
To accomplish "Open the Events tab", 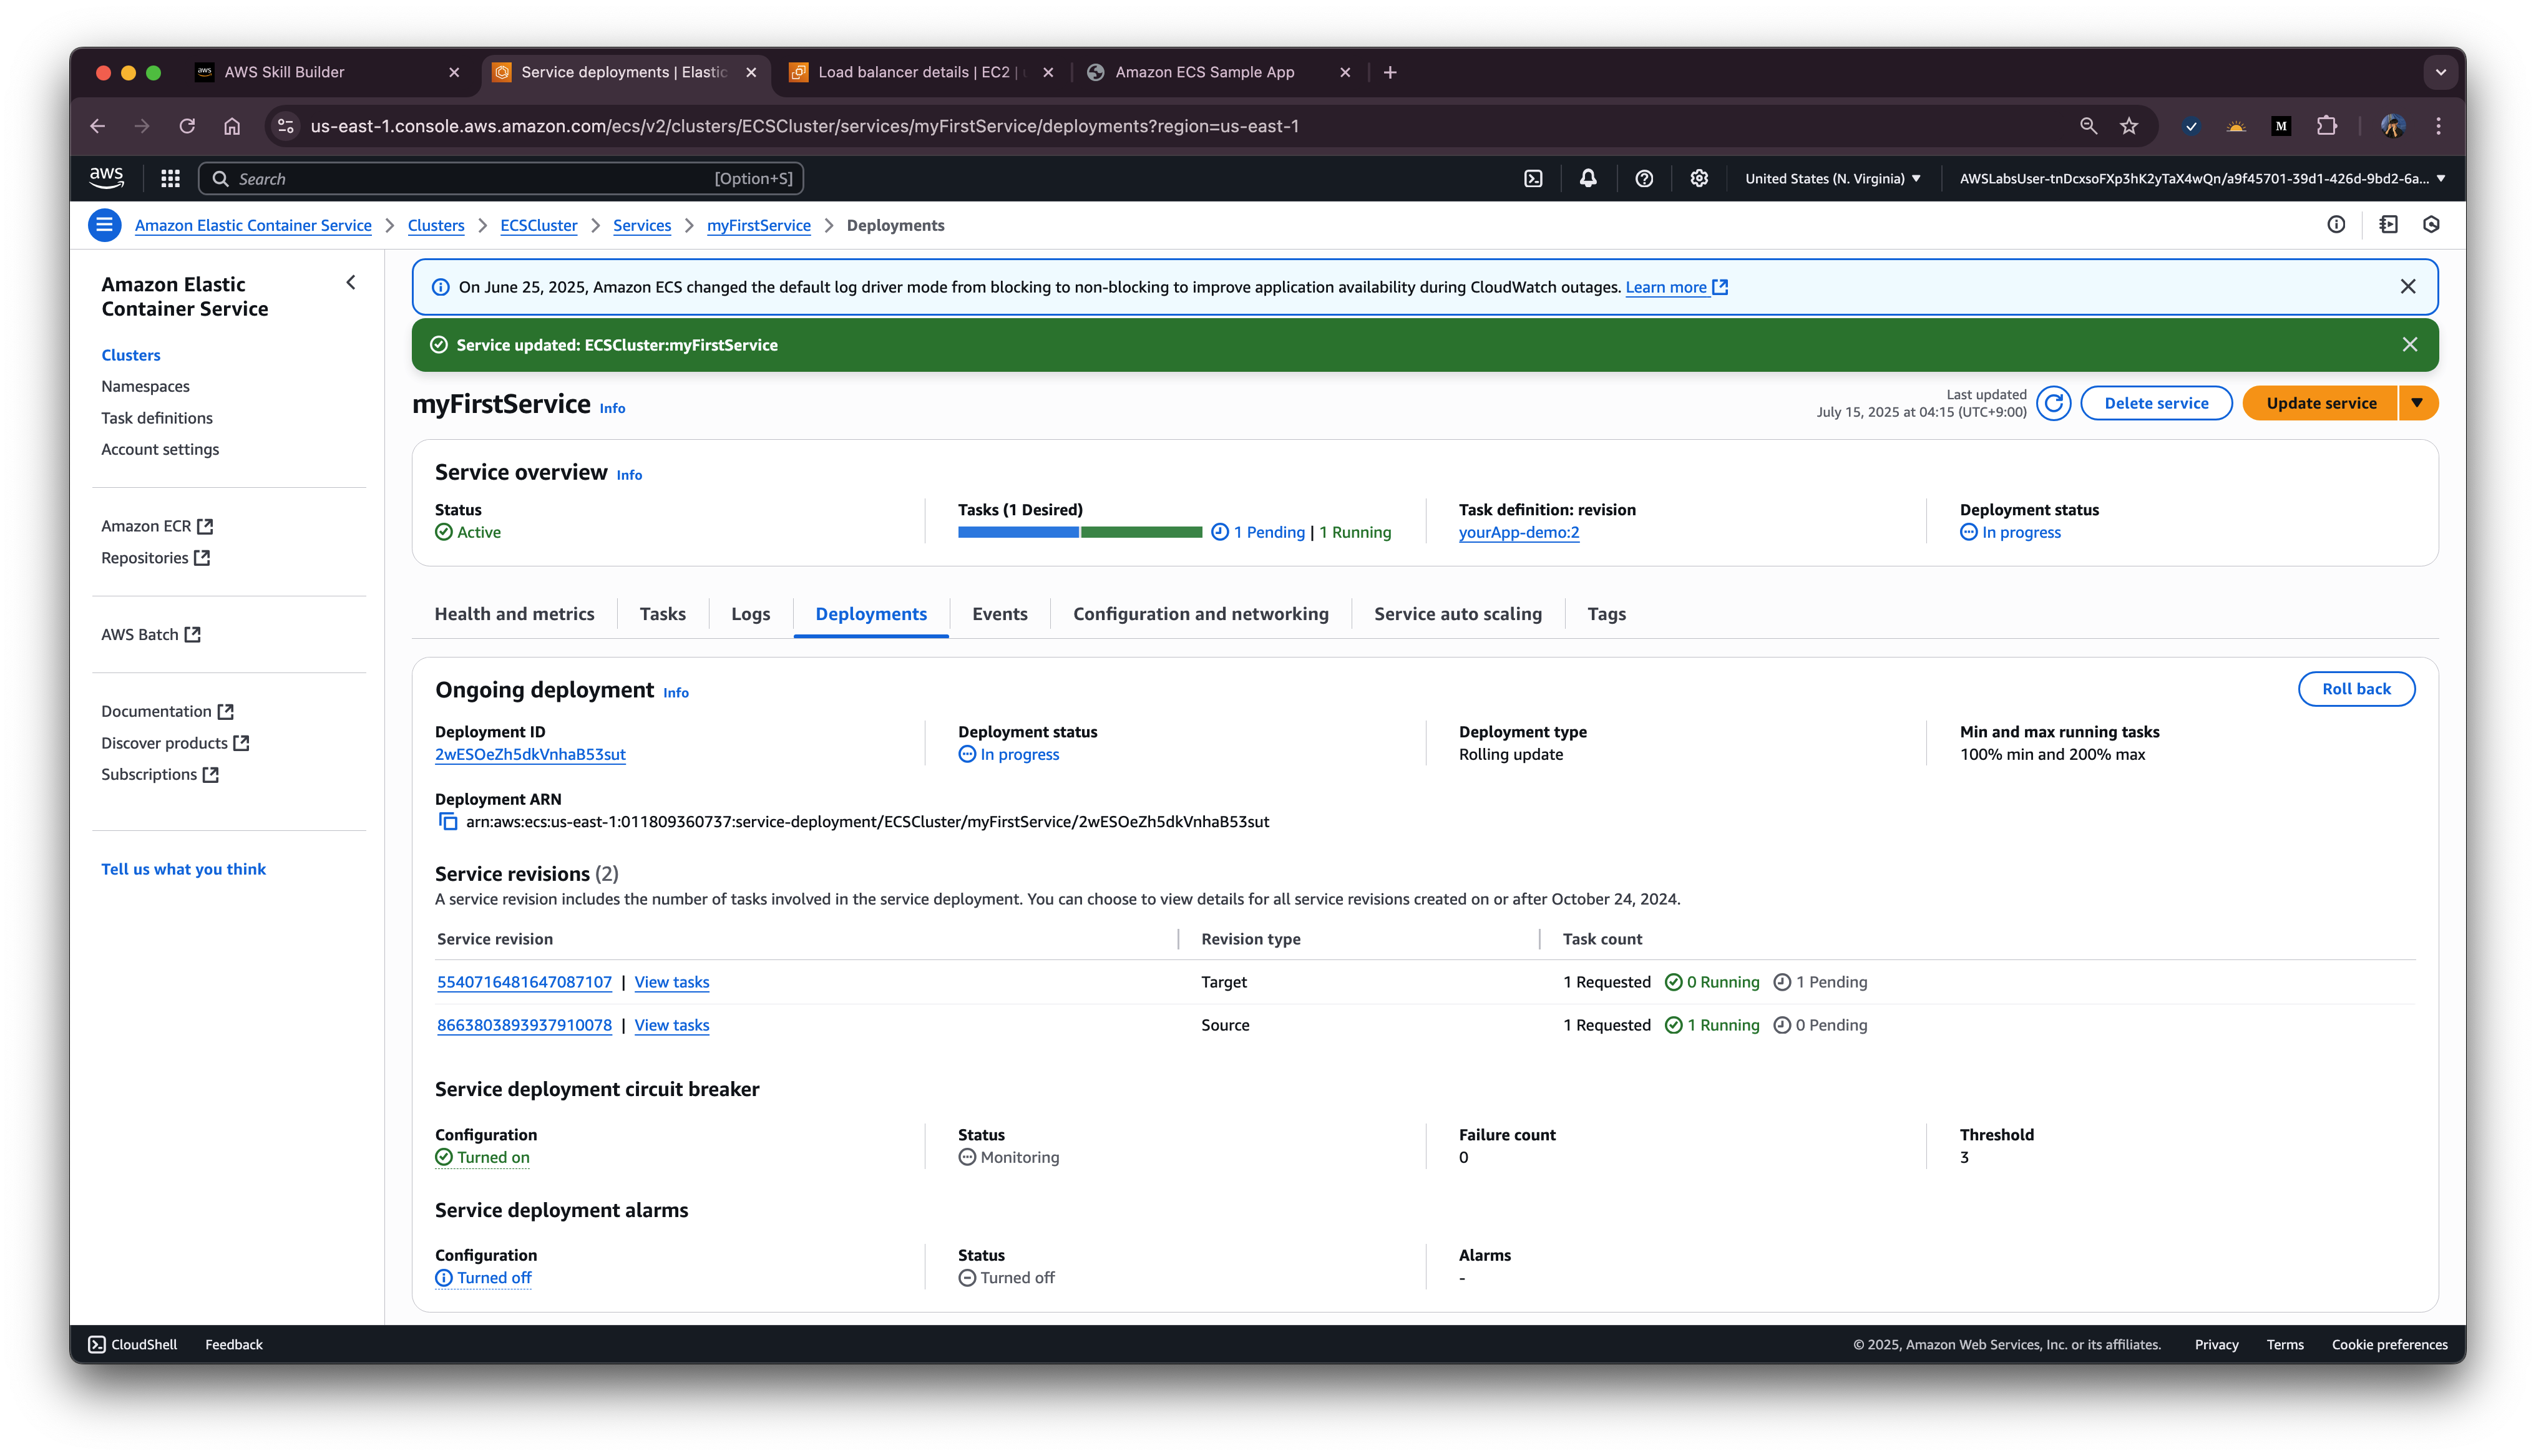I will [1000, 614].
